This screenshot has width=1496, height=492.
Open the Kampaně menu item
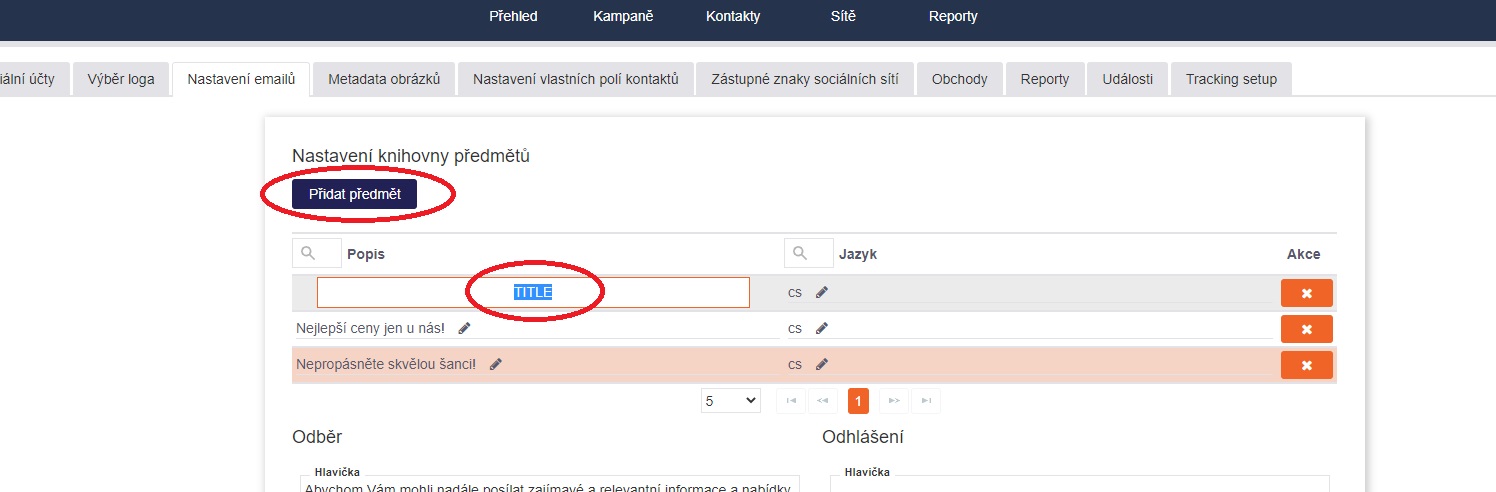pos(623,16)
